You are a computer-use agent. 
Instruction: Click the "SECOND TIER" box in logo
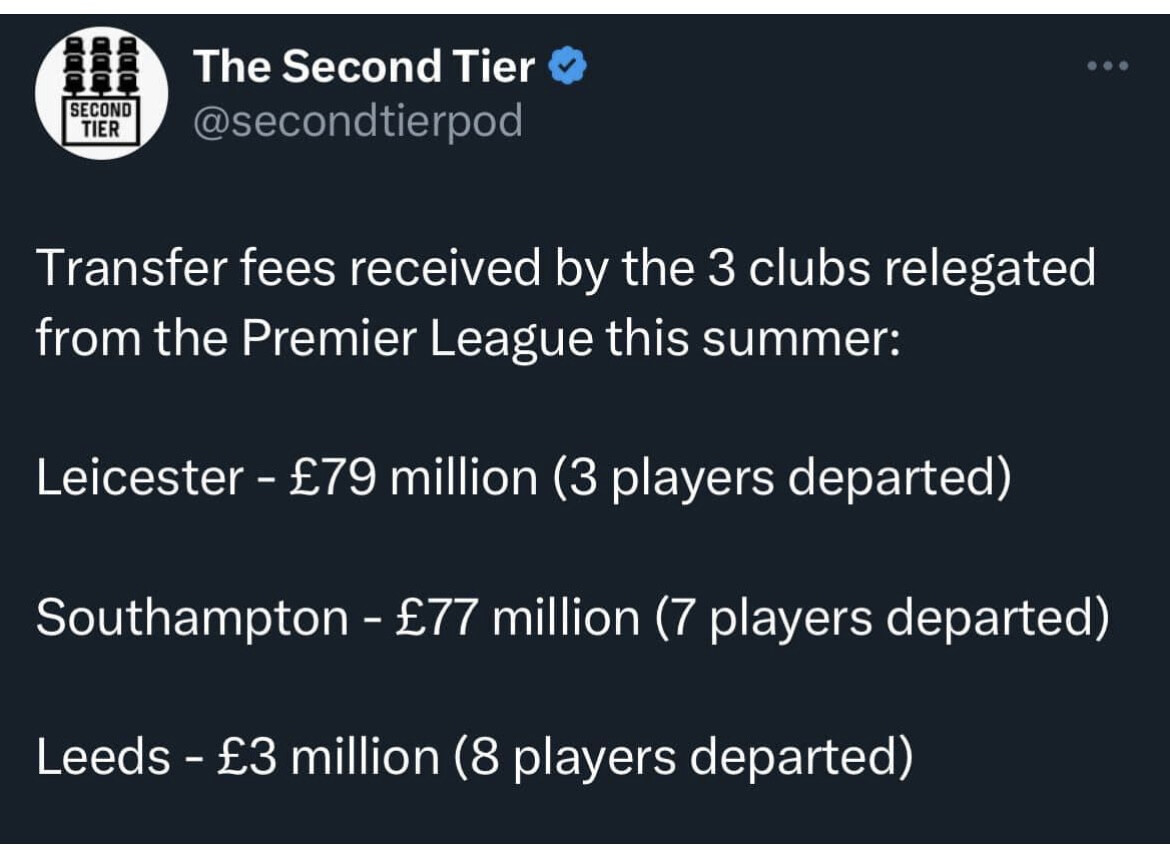coord(101,119)
